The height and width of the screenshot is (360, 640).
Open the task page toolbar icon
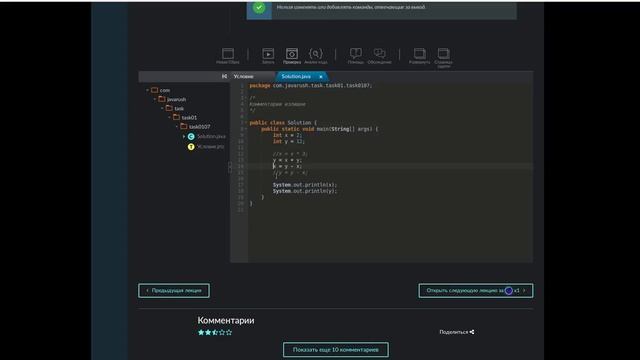(443, 53)
